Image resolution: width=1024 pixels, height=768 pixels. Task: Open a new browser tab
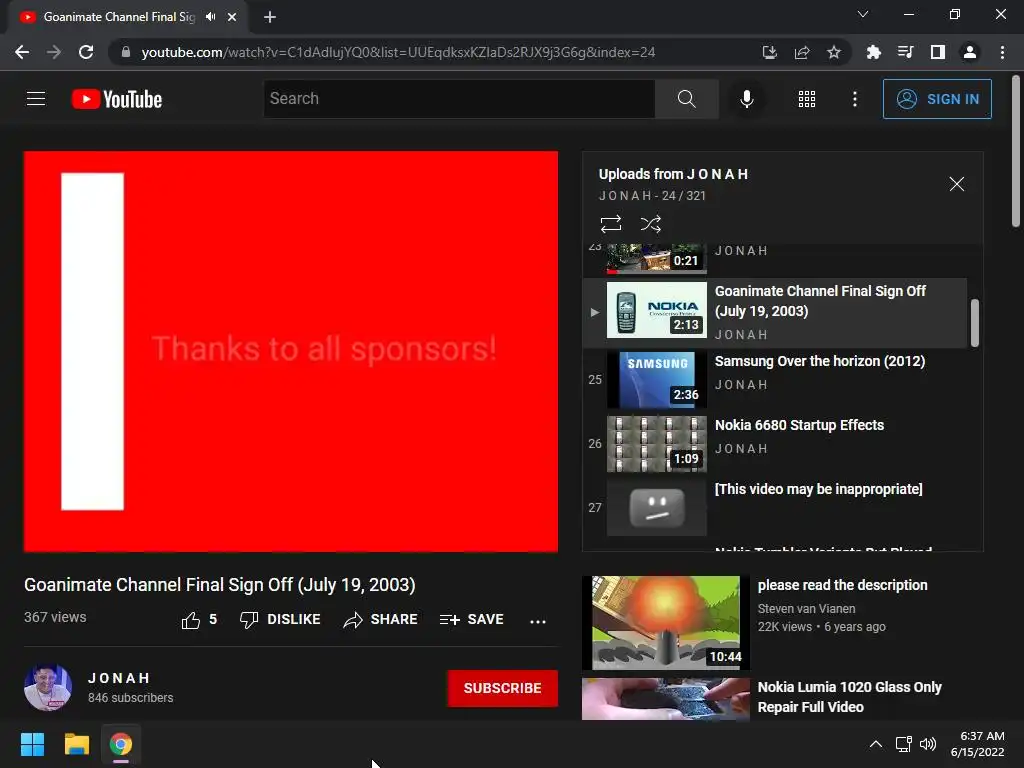click(270, 17)
